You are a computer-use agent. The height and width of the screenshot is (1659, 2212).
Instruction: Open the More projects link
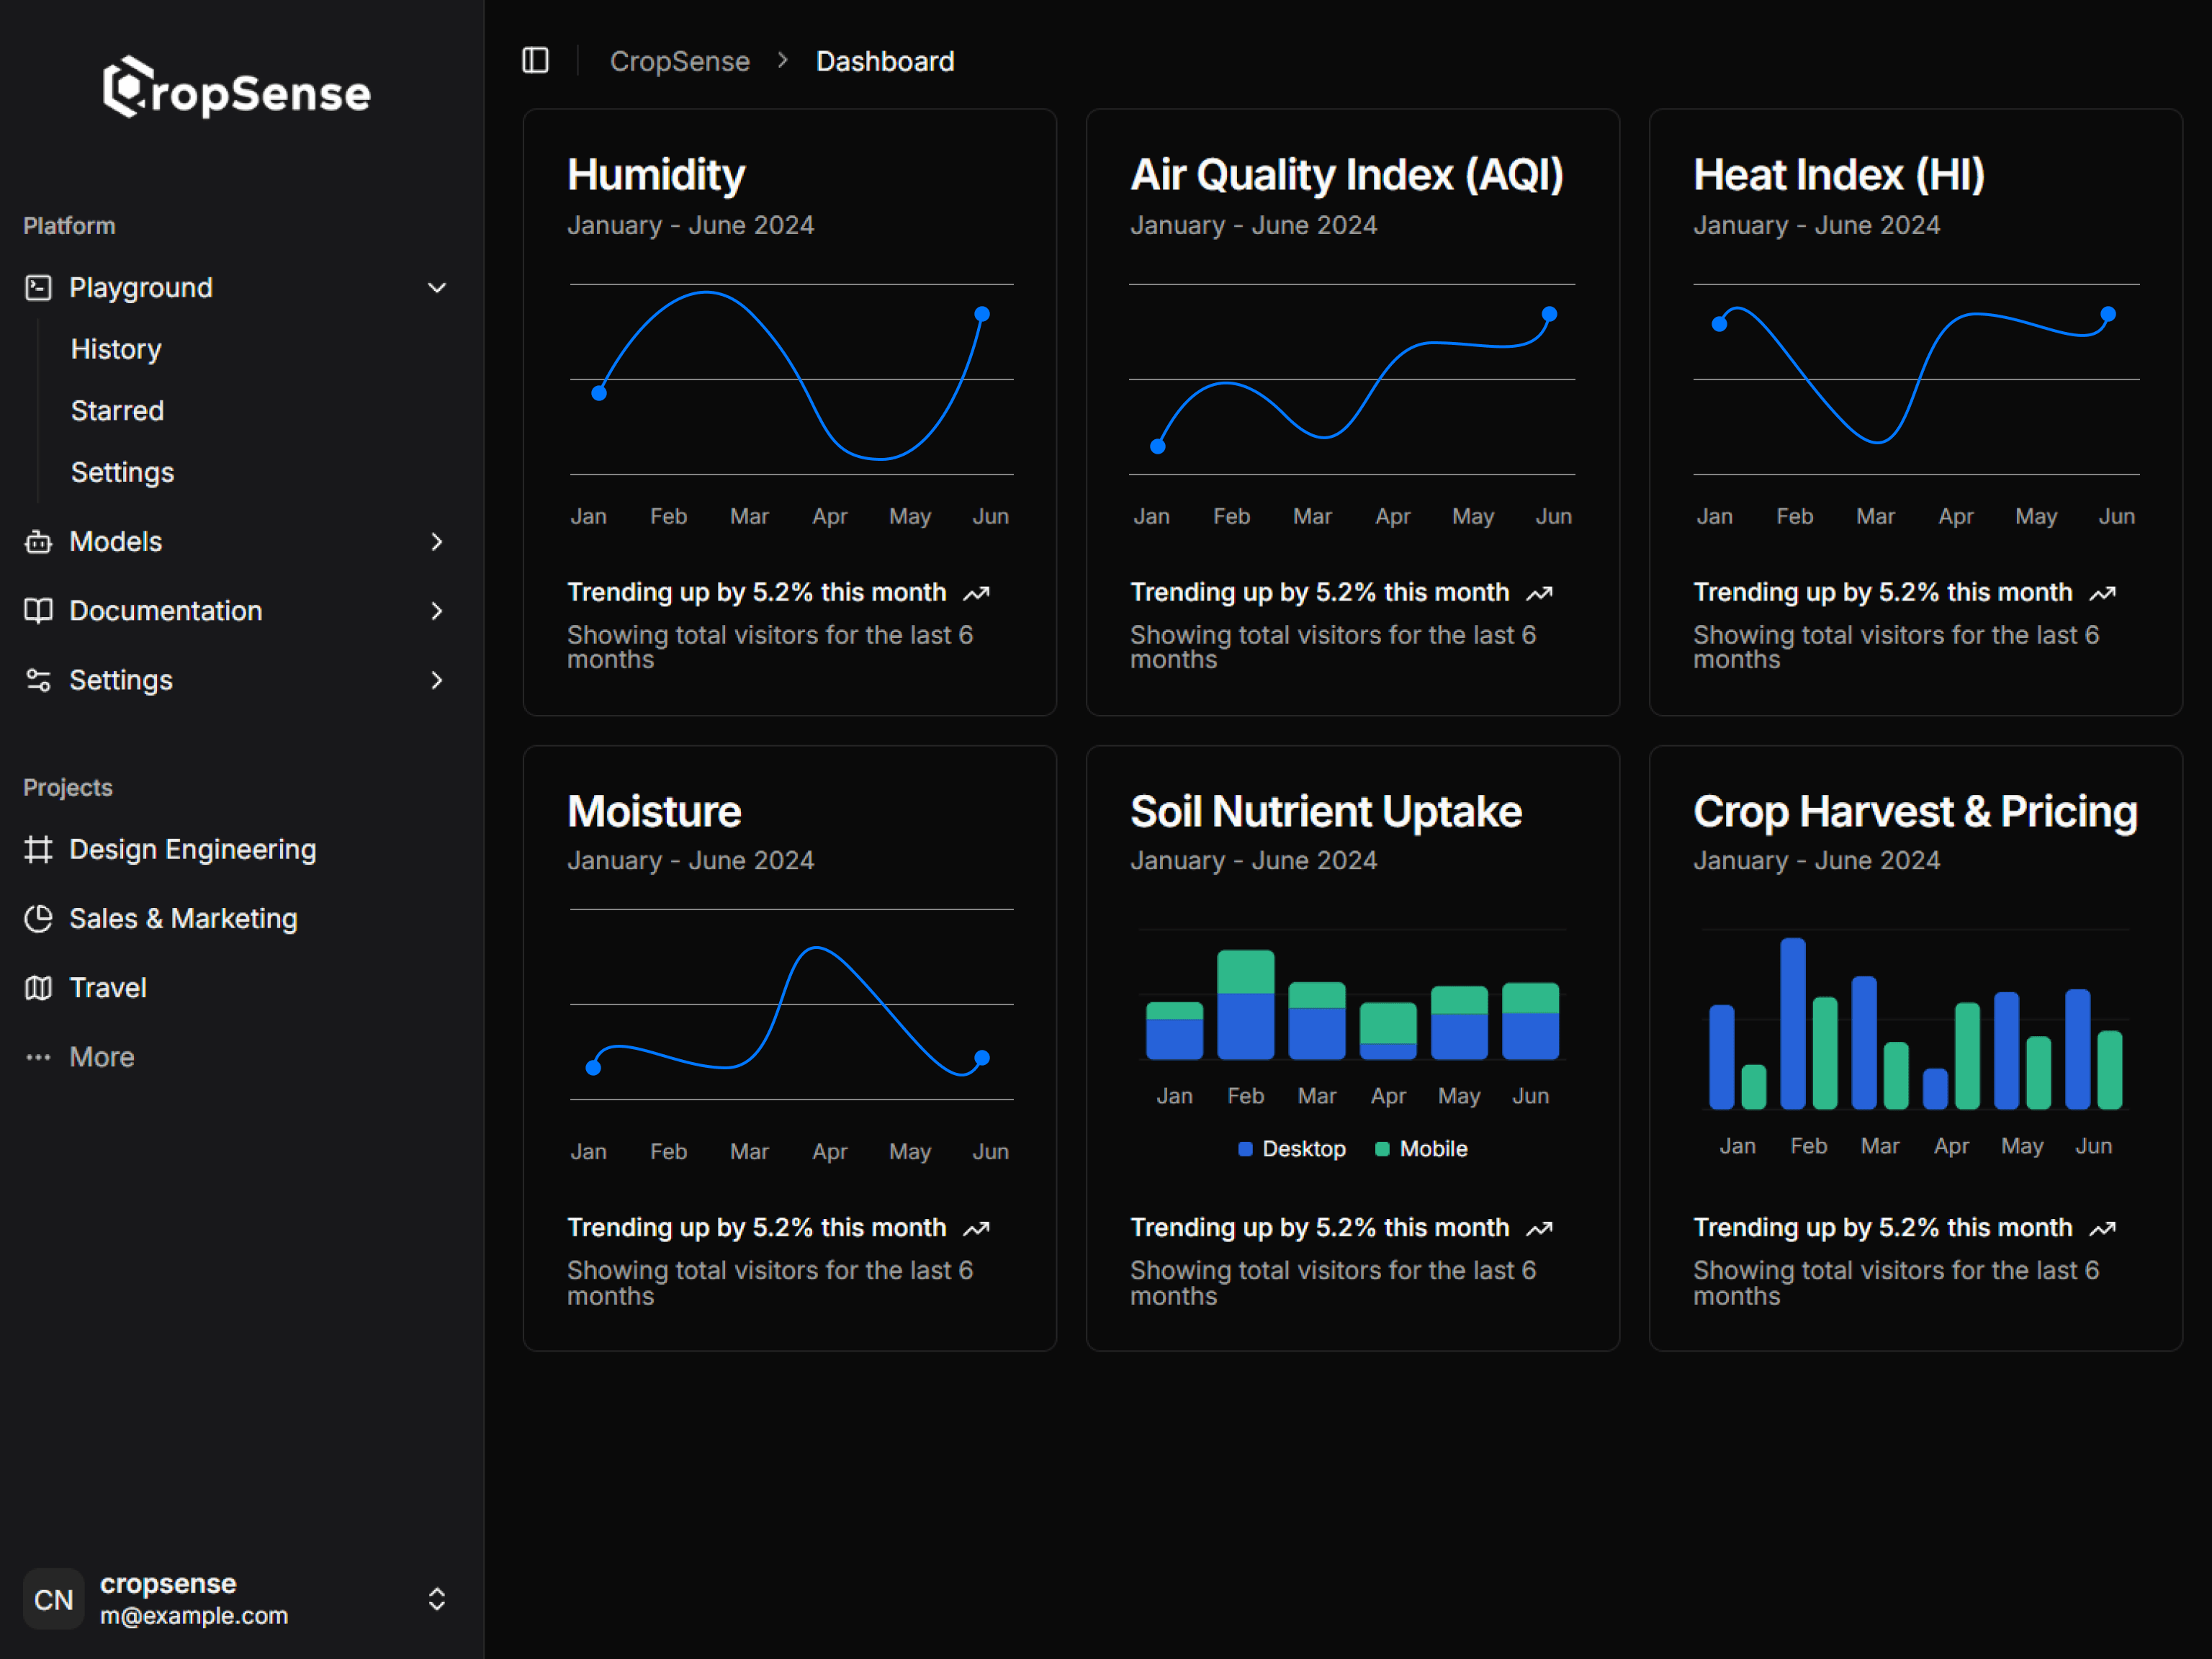pos(101,1056)
